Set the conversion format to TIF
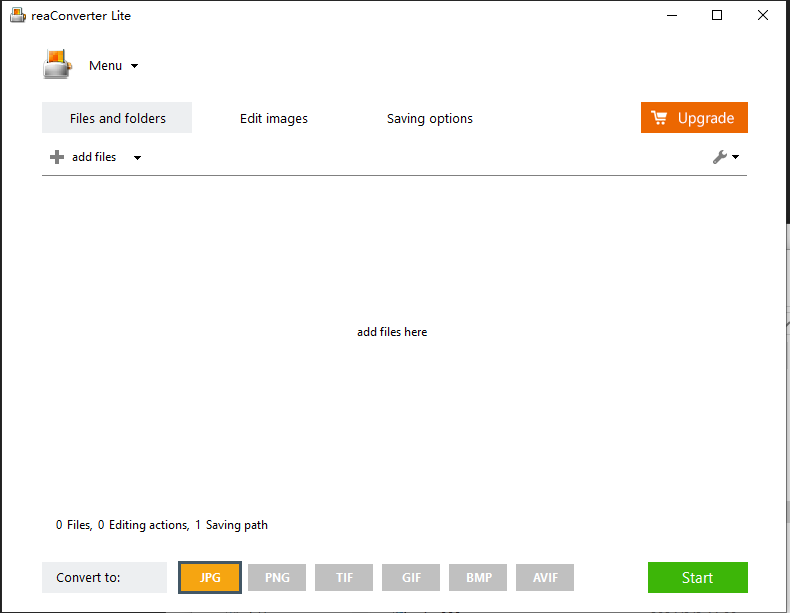Screen dimensions: 790x613 pos(344,577)
